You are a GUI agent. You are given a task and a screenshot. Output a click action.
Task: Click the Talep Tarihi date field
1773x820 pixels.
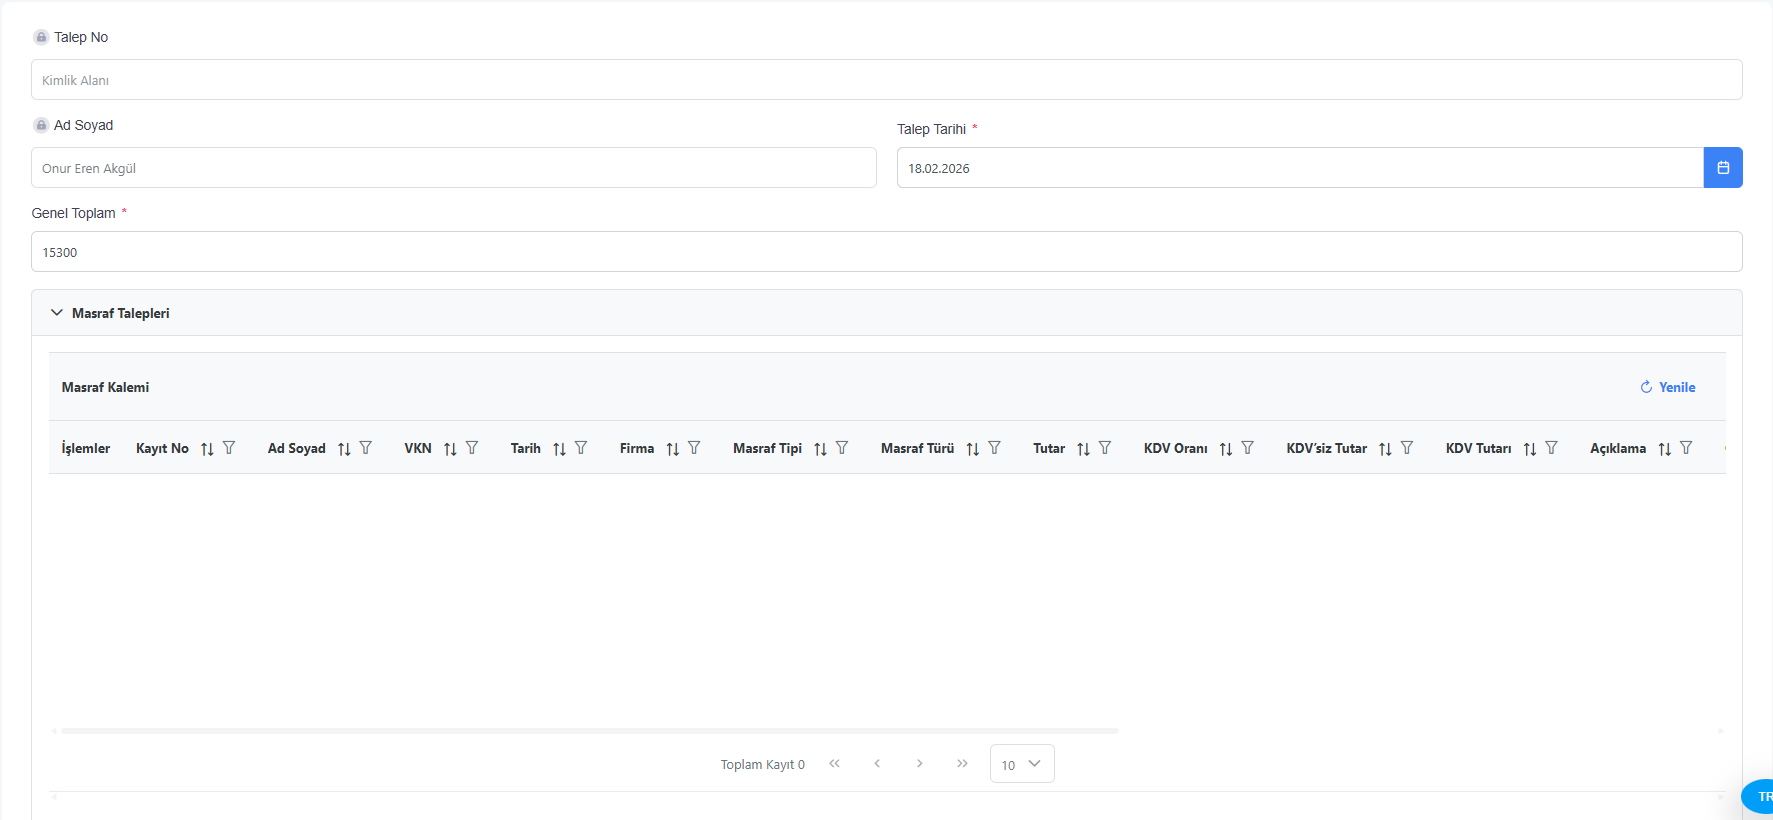1299,168
